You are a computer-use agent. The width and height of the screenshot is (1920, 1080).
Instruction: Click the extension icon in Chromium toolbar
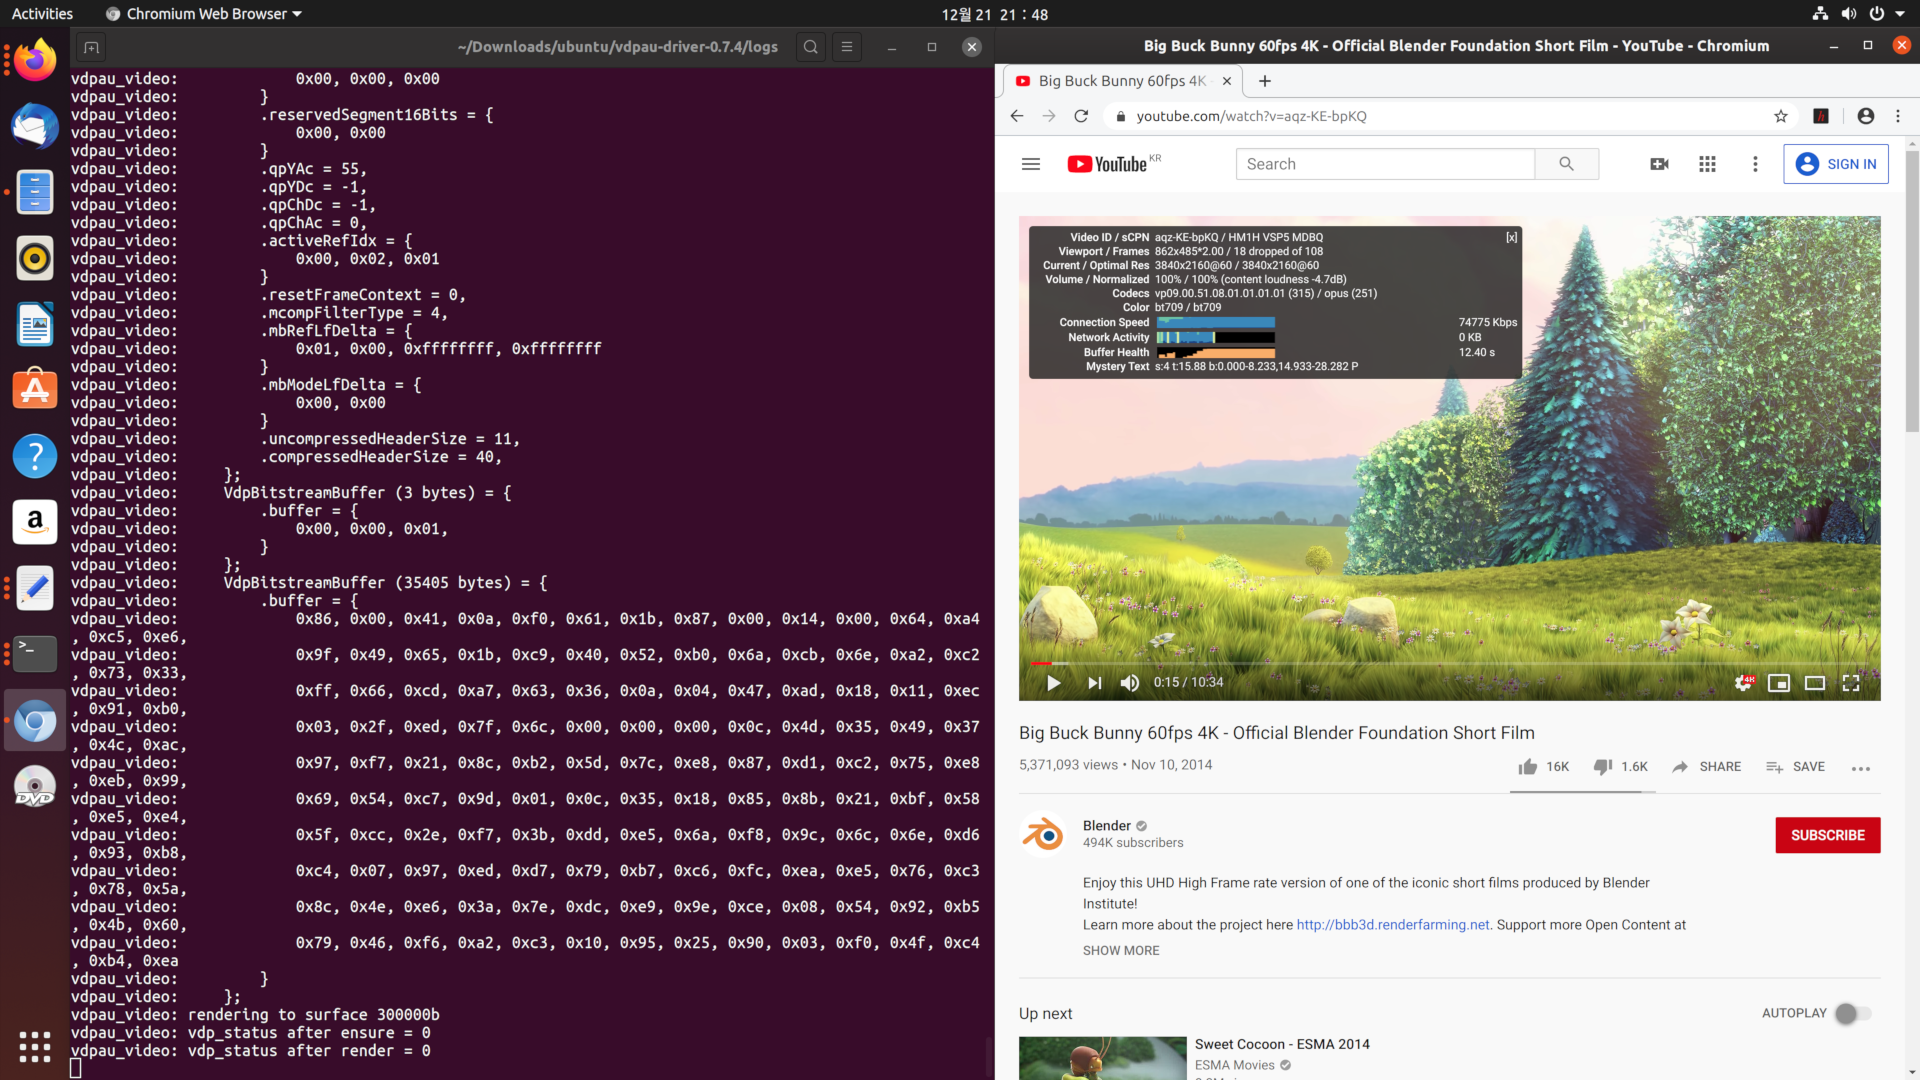click(1821, 116)
